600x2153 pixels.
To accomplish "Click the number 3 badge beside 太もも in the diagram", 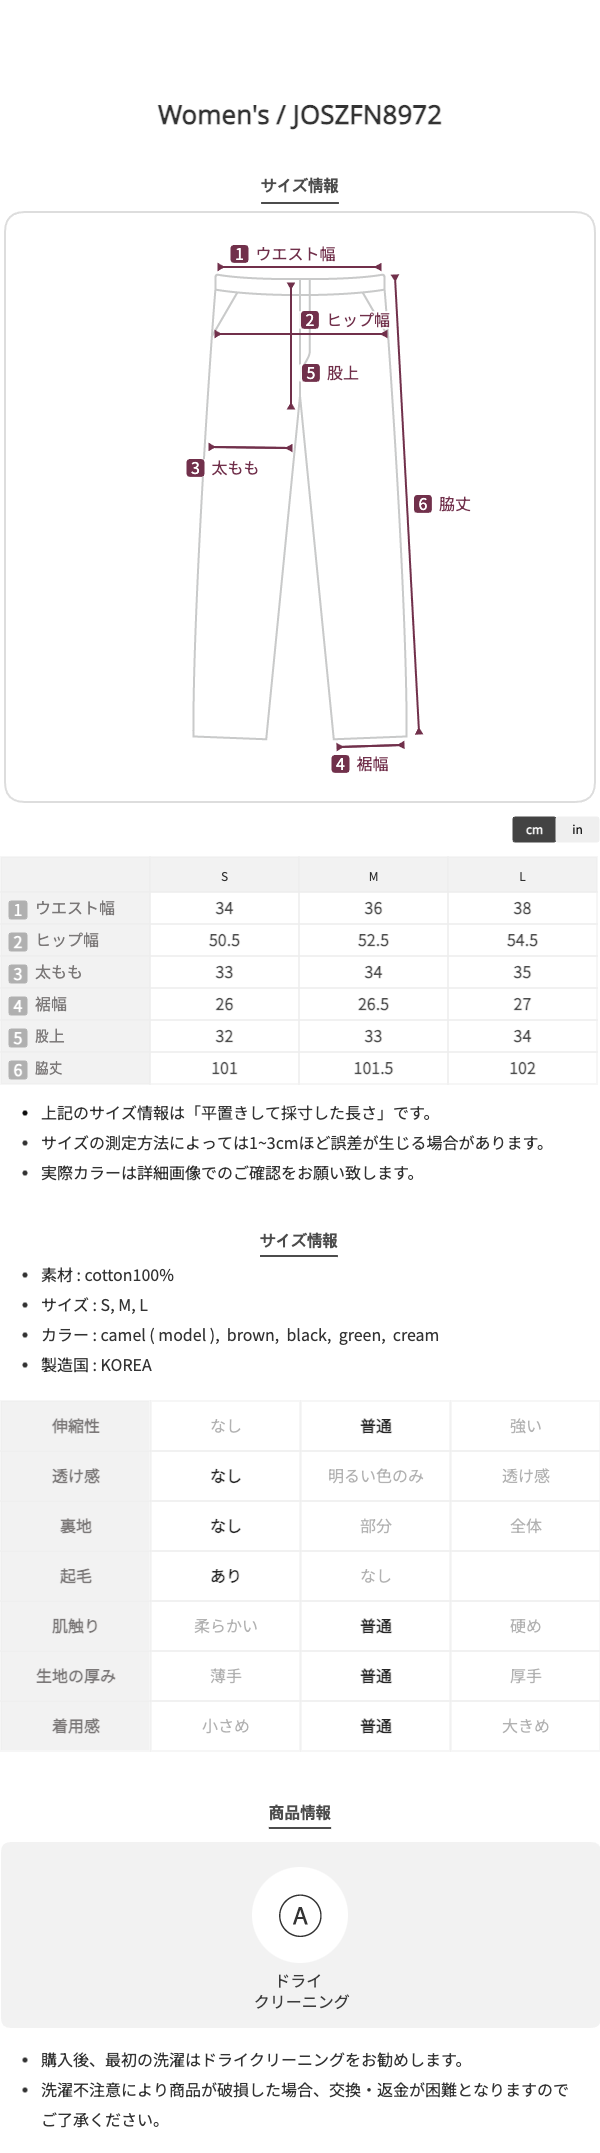I will coord(196,468).
